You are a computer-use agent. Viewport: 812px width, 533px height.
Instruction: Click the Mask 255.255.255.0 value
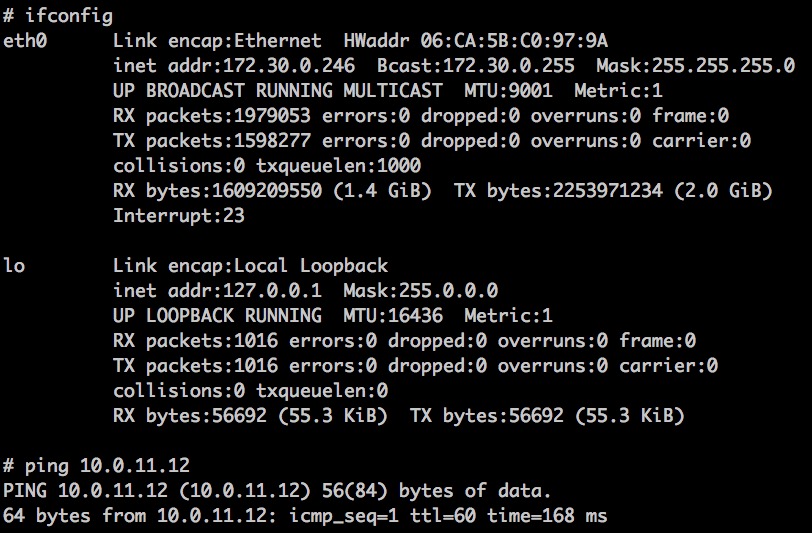click(x=695, y=65)
